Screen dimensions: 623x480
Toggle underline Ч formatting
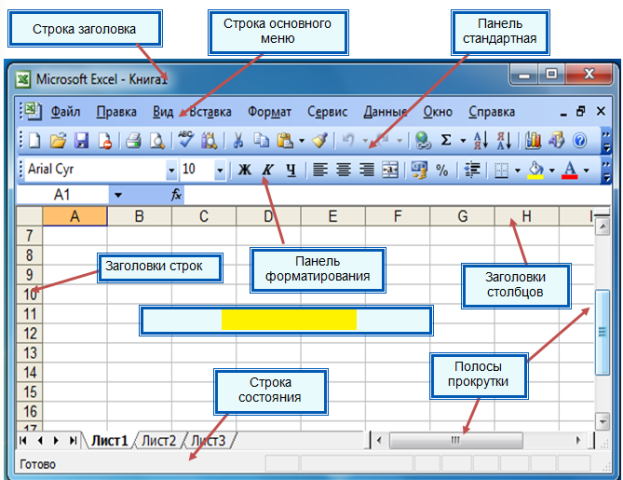(x=291, y=170)
